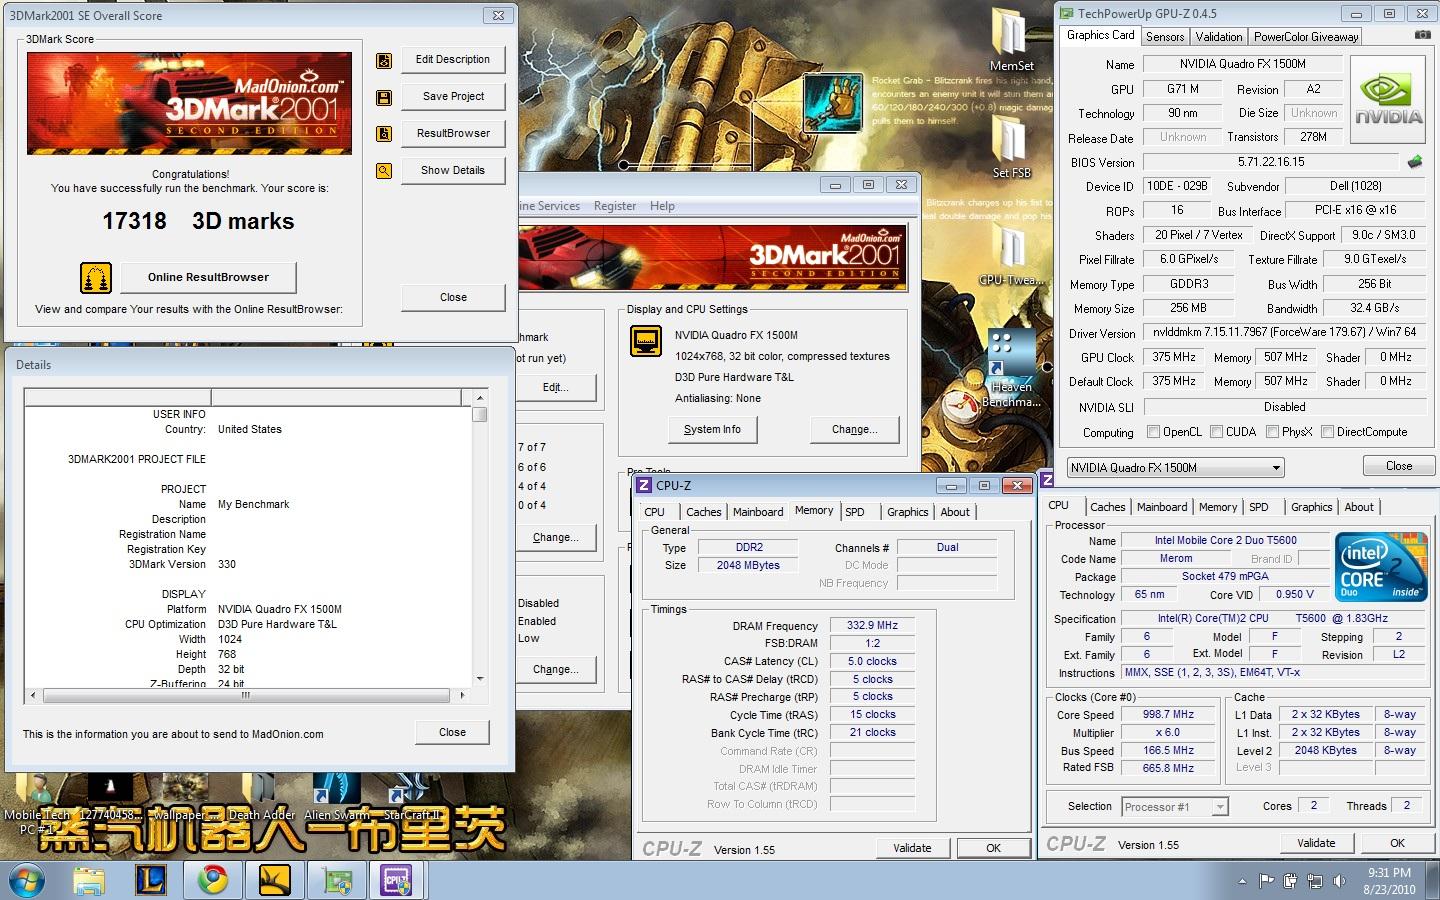Click the power plug tray icon

[1290, 881]
